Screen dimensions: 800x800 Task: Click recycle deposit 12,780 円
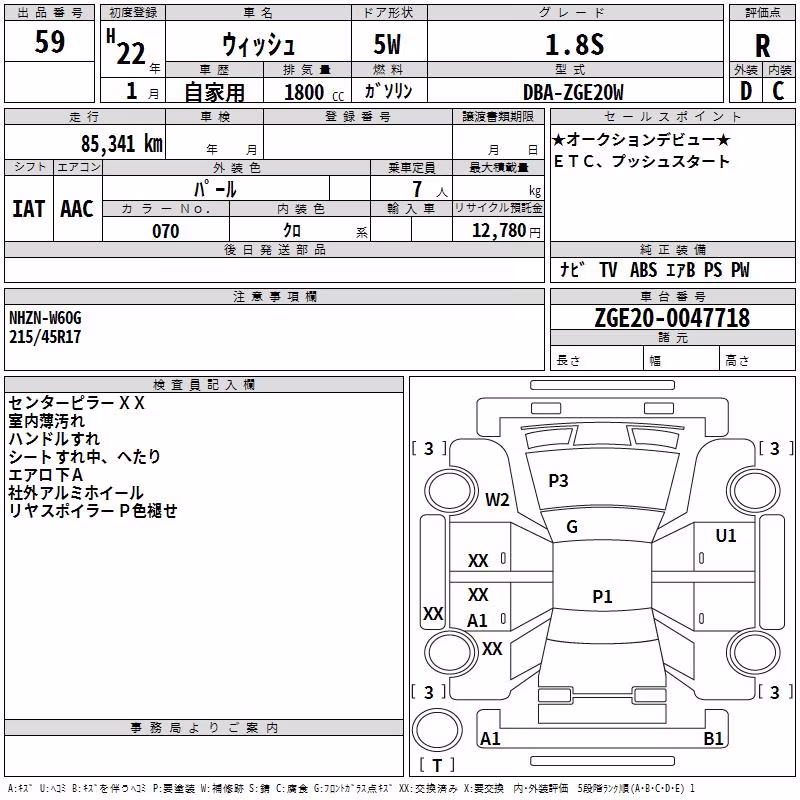coord(506,231)
